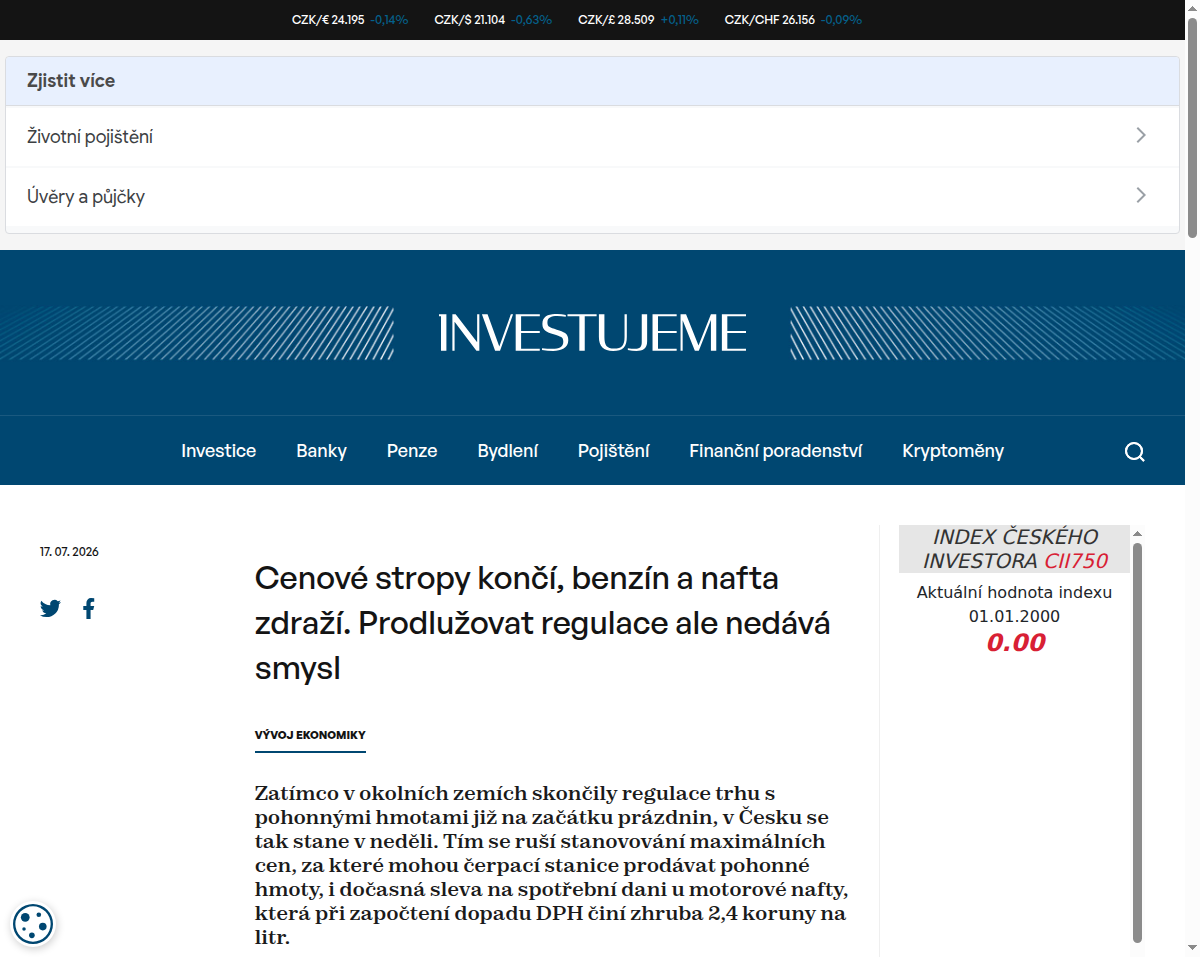
Task: Click the INVESTUJEME site logo
Action: pyautogui.click(x=592, y=333)
